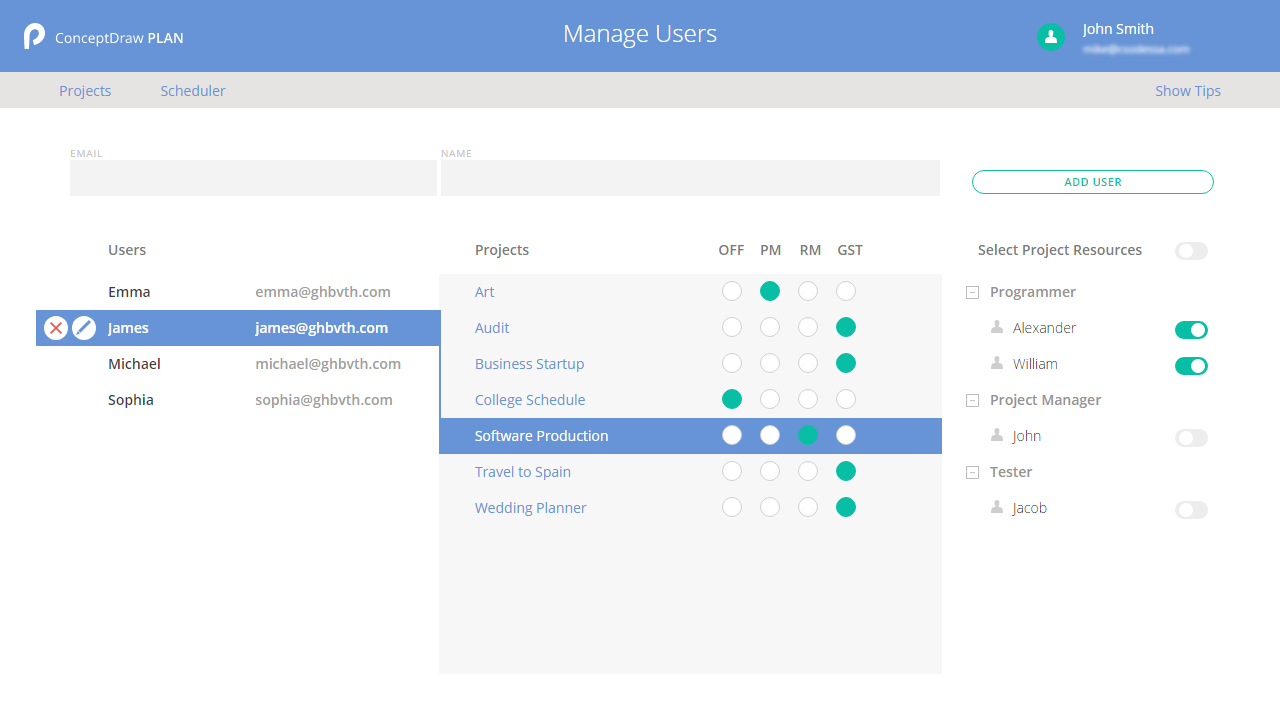Viewport: 1280px width, 720px height.
Task: Click the person icon next to William
Action: pyautogui.click(x=997, y=363)
